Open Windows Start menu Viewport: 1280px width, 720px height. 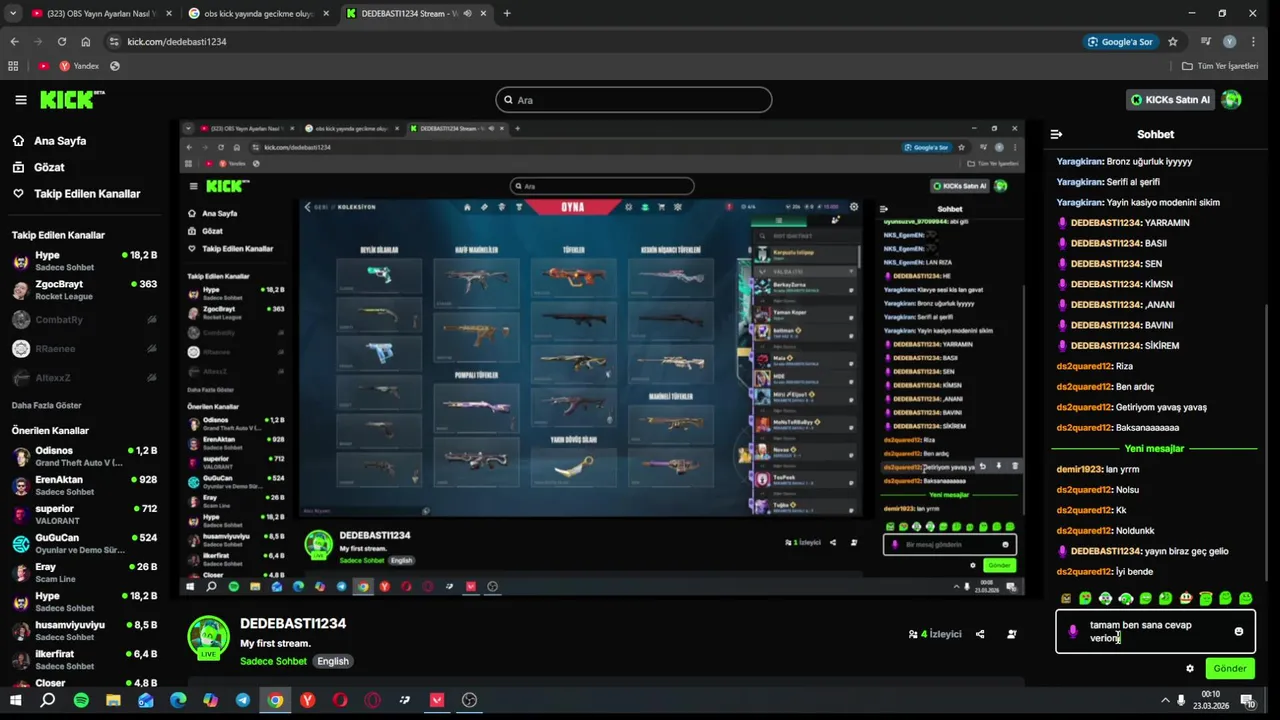15,700
